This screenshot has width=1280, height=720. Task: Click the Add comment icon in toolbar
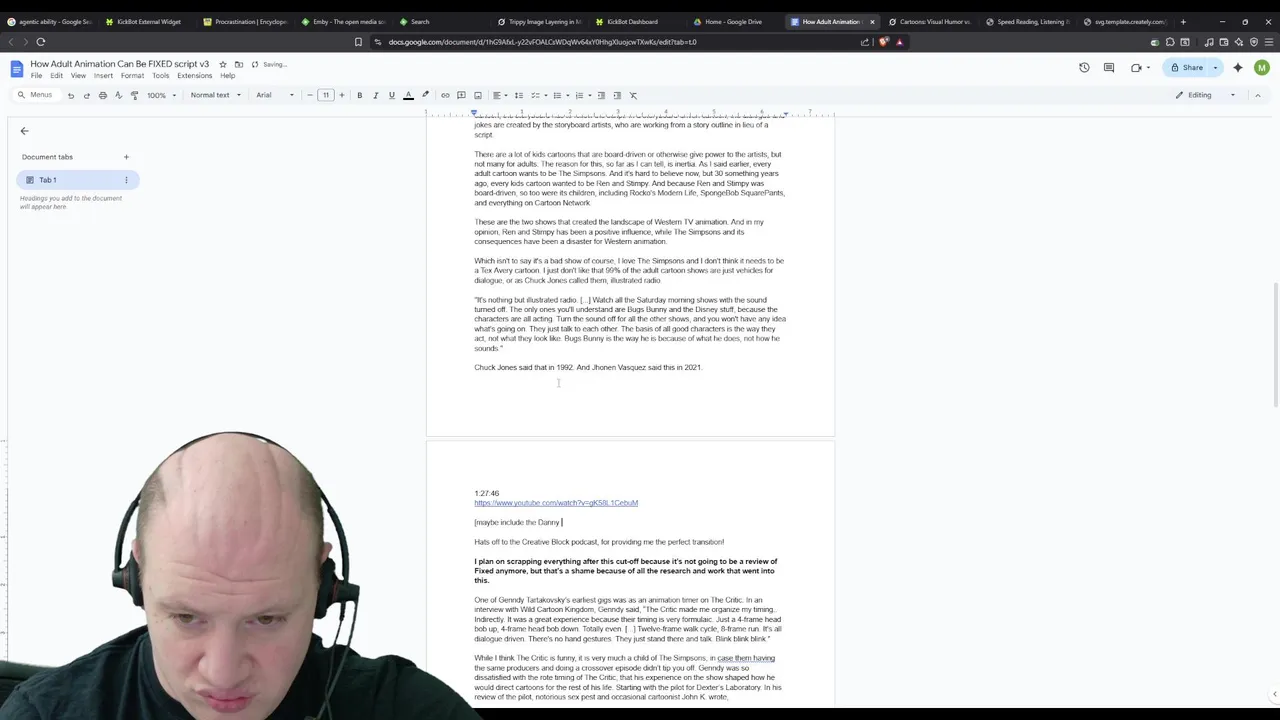tap(461, 95)
